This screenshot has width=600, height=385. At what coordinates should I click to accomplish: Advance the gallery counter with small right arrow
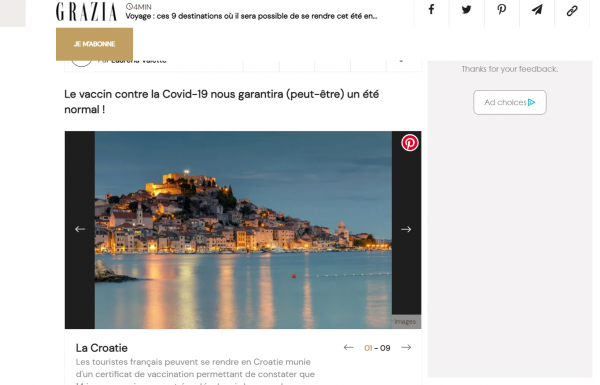click(406, 347)
